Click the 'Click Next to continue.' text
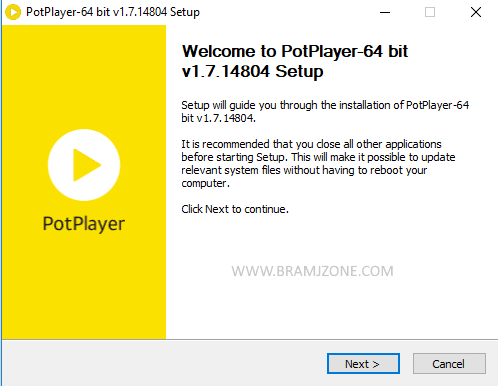498x386 pixels. click(x=235, y=209)
